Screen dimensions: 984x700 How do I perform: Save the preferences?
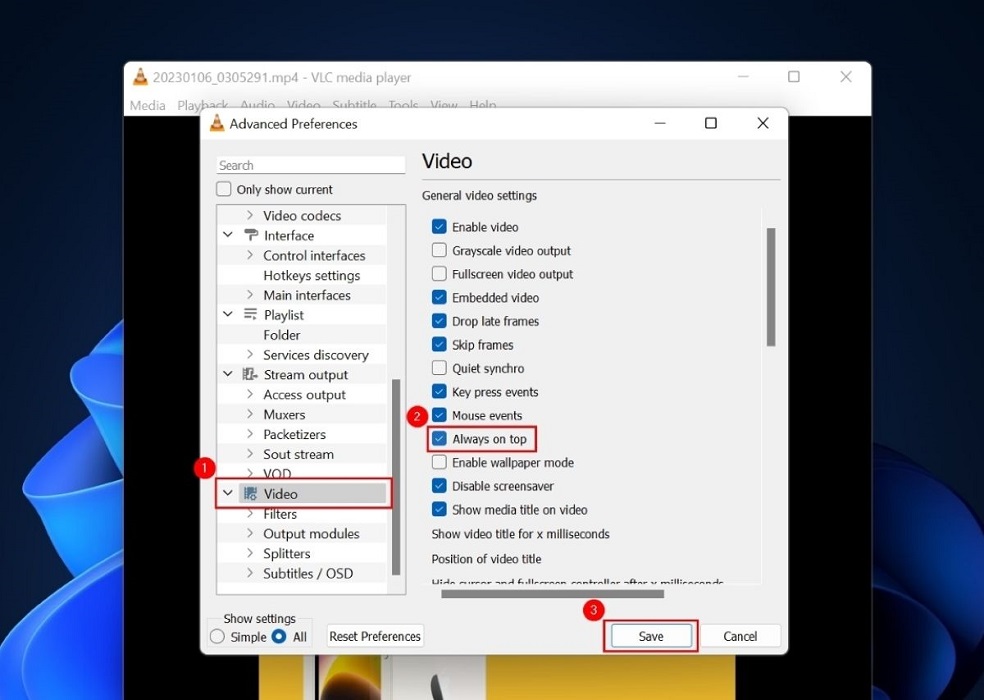tap(650, 636)
